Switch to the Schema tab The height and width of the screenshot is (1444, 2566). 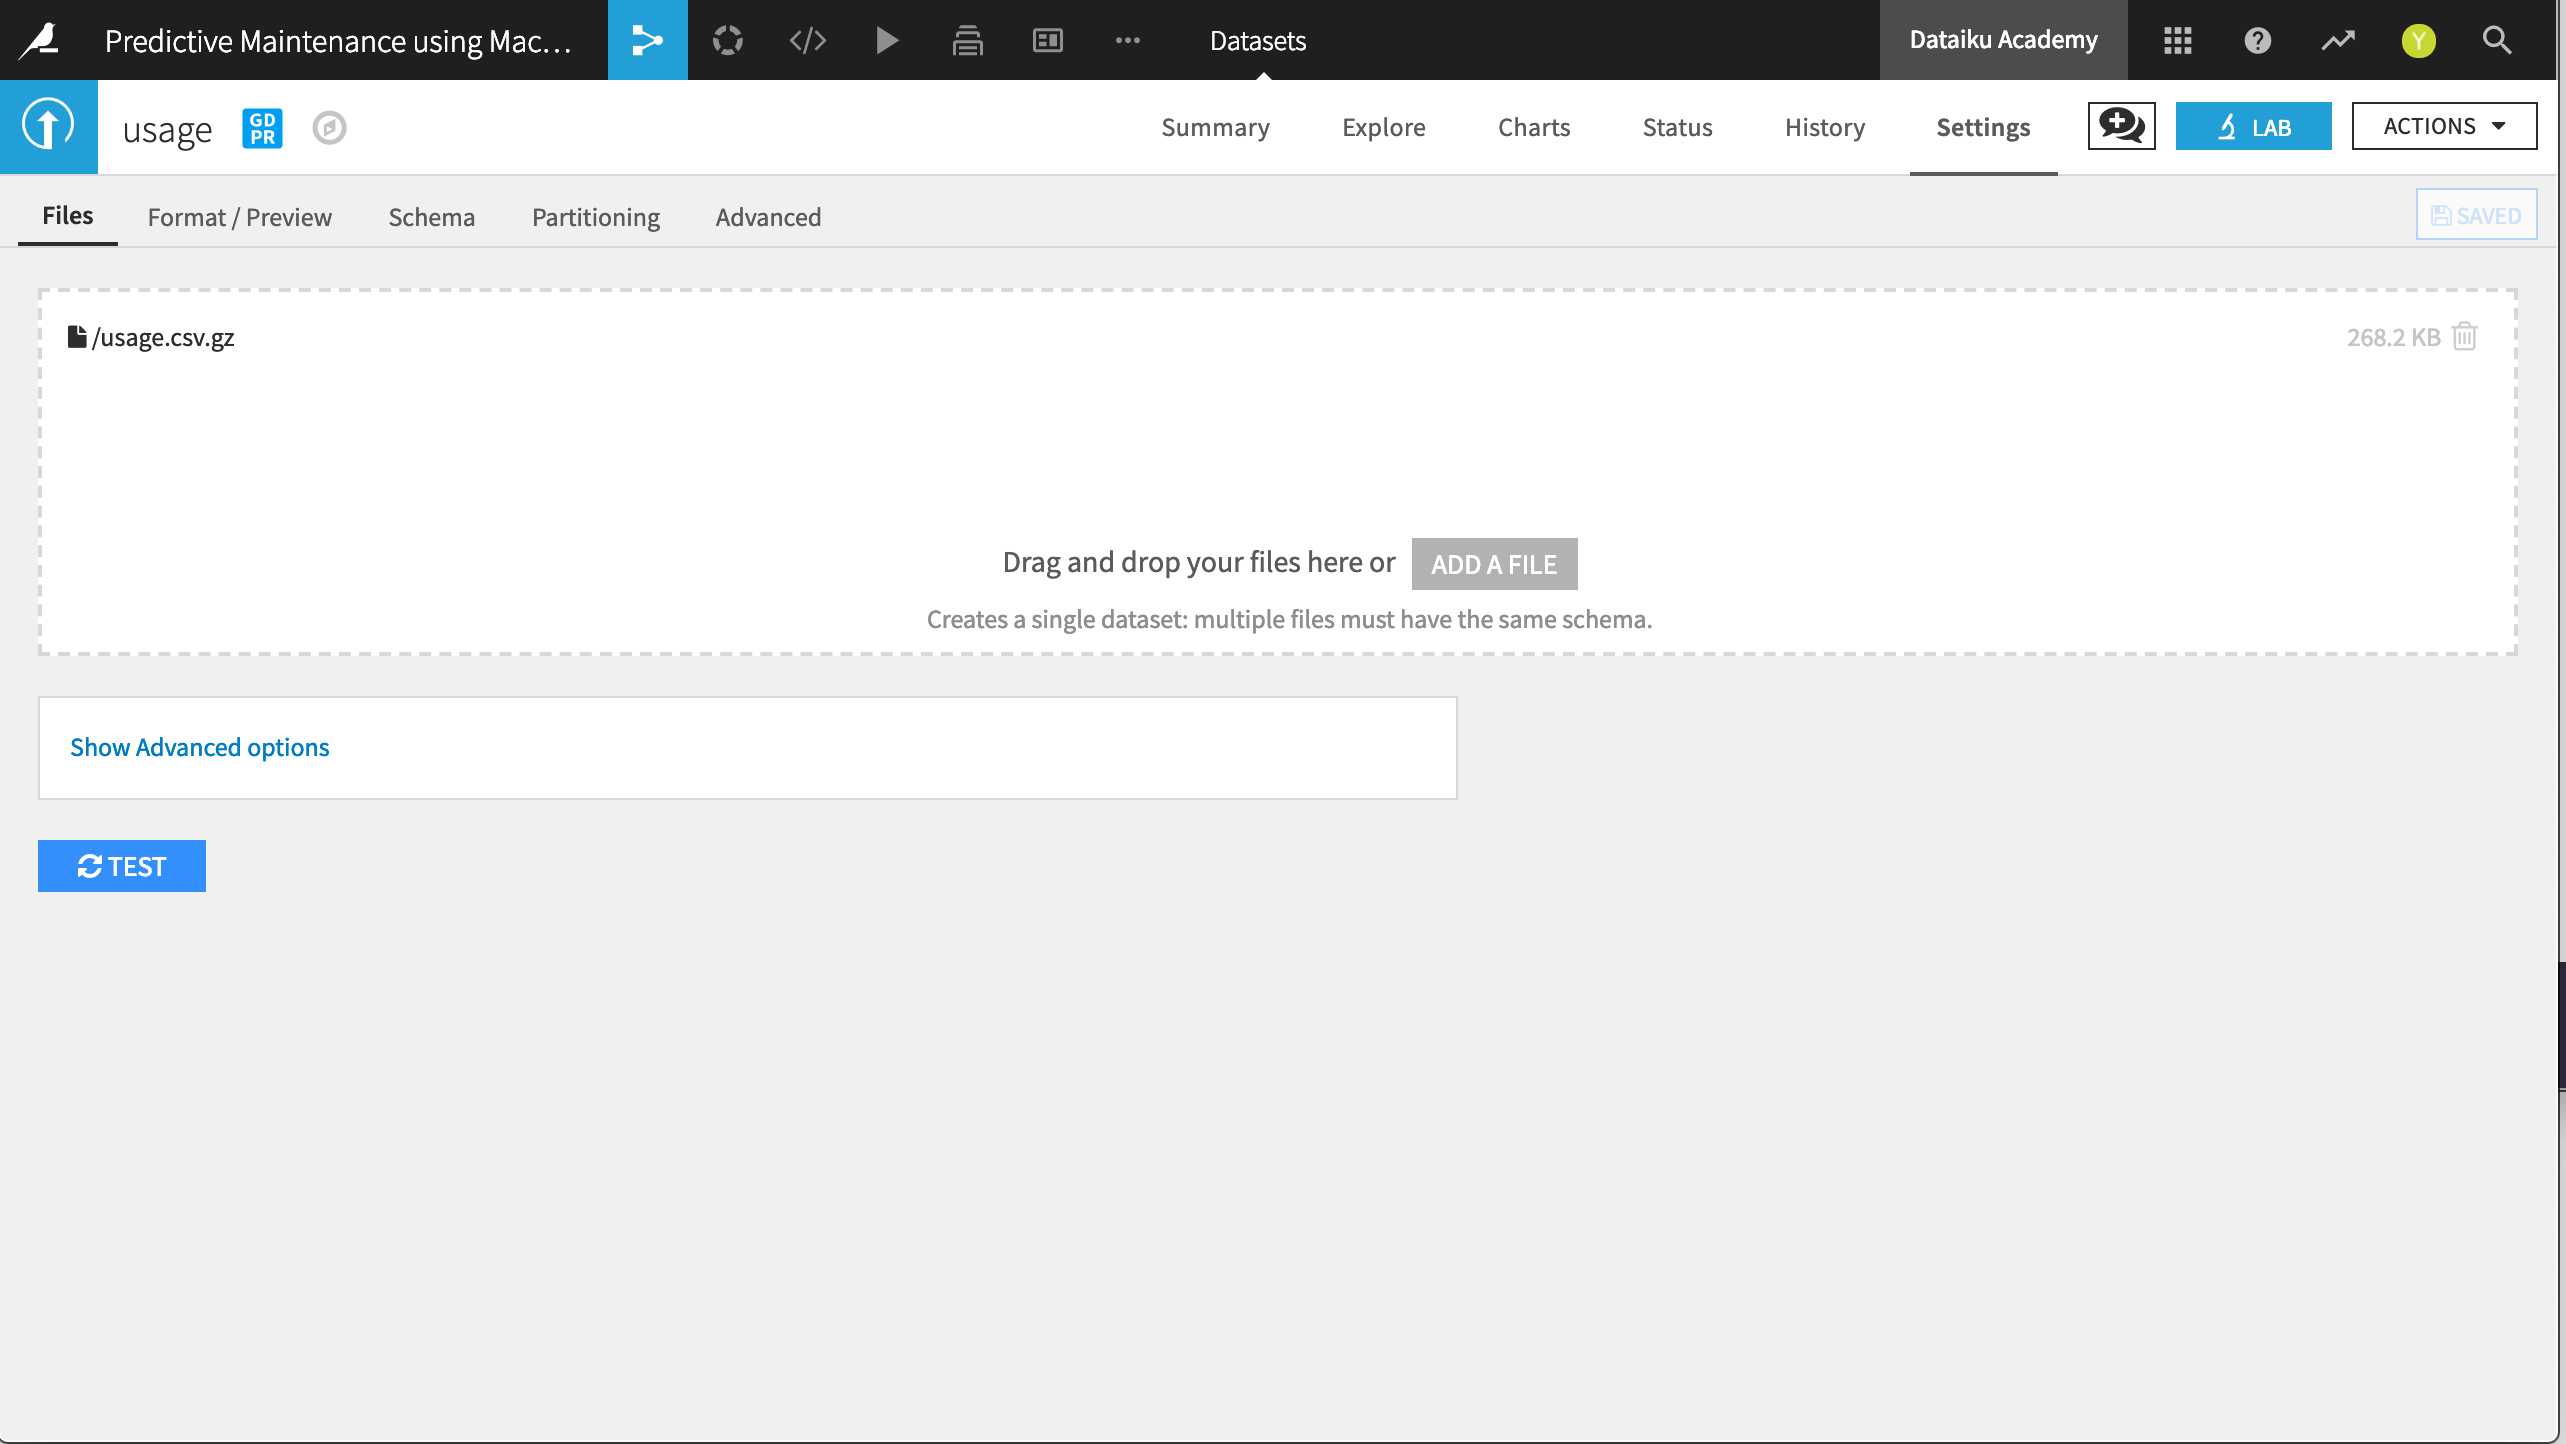pos(430,217)
